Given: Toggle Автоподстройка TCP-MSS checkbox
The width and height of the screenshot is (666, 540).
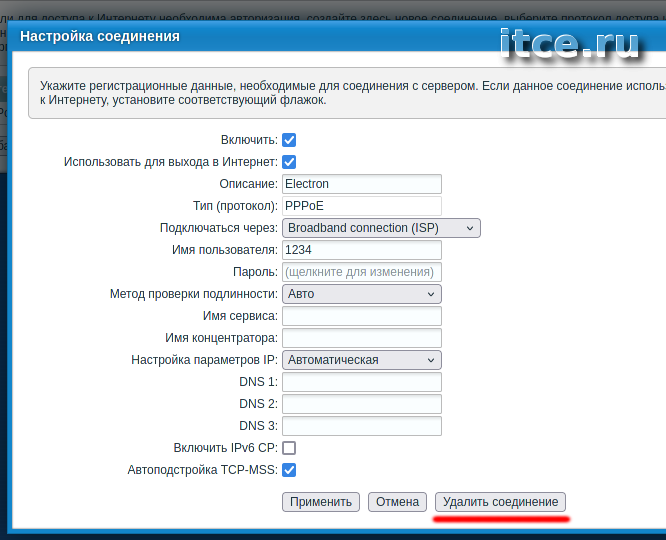Looking at the screenshot, I should point(289,470).
